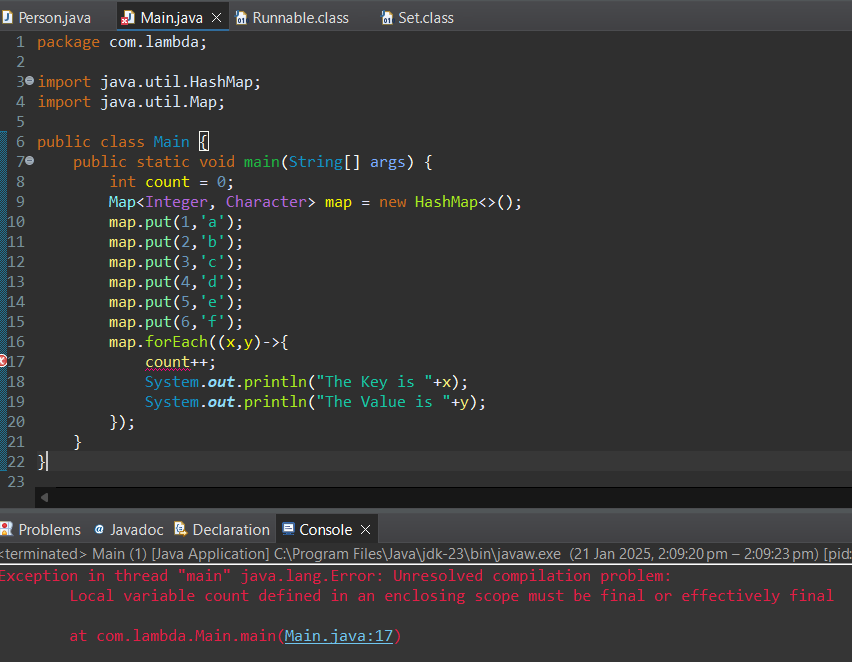Click the class file icon on Runnable.class tab
Image resolution: width=852 pixels, height=662 pixels.
click(242, 16)
